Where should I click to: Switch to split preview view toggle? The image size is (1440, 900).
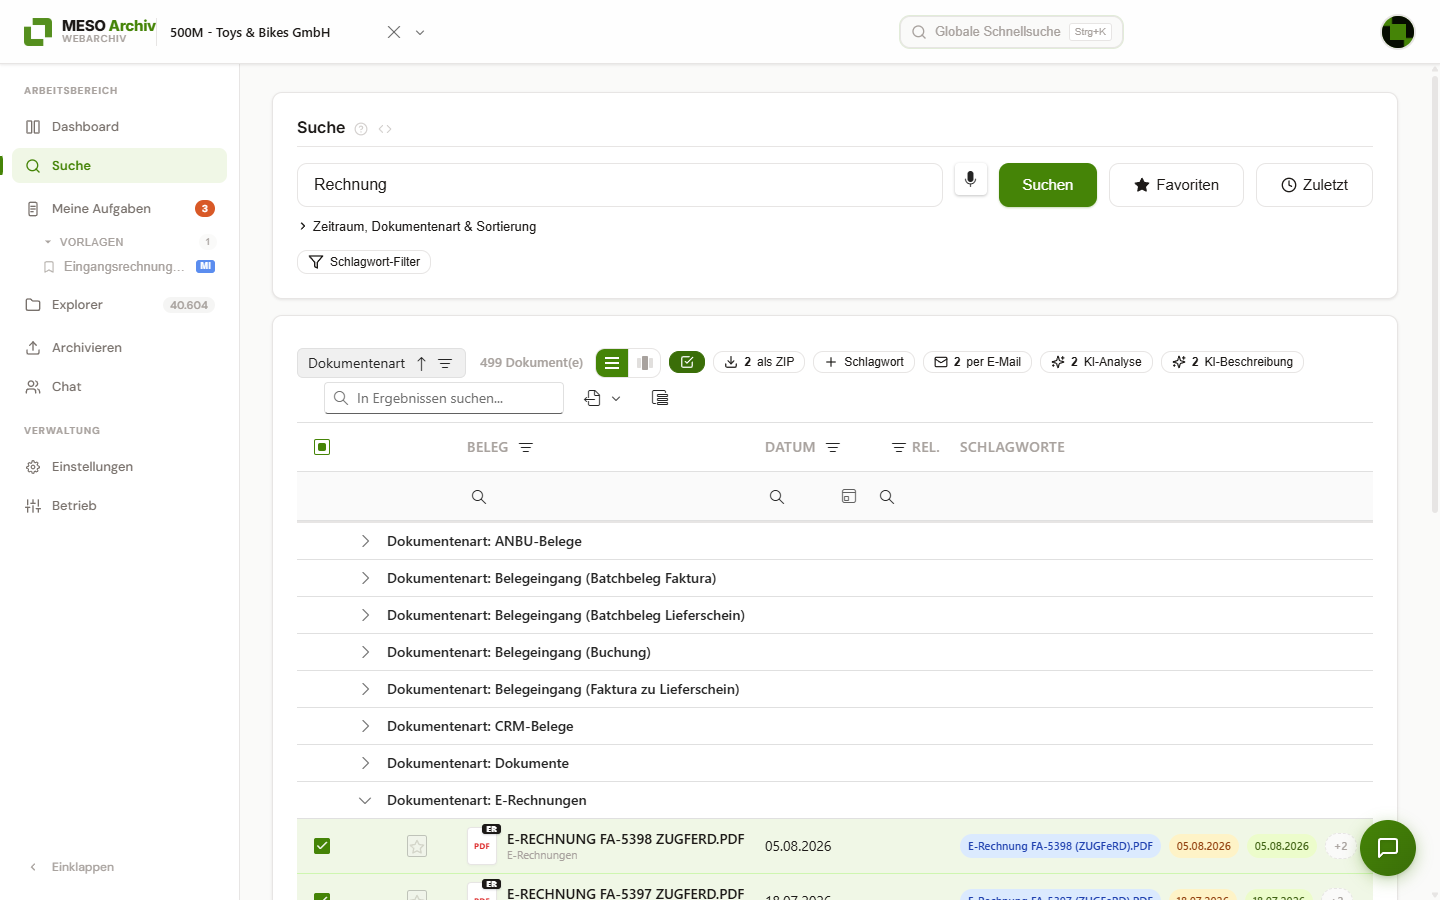(x=645, y=363)
